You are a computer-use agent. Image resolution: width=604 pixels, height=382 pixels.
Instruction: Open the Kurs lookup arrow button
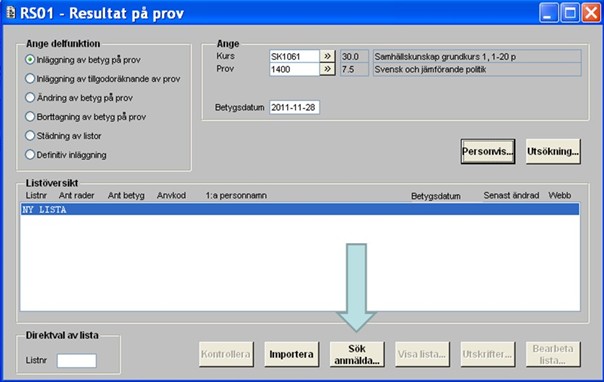pos(327,56)
